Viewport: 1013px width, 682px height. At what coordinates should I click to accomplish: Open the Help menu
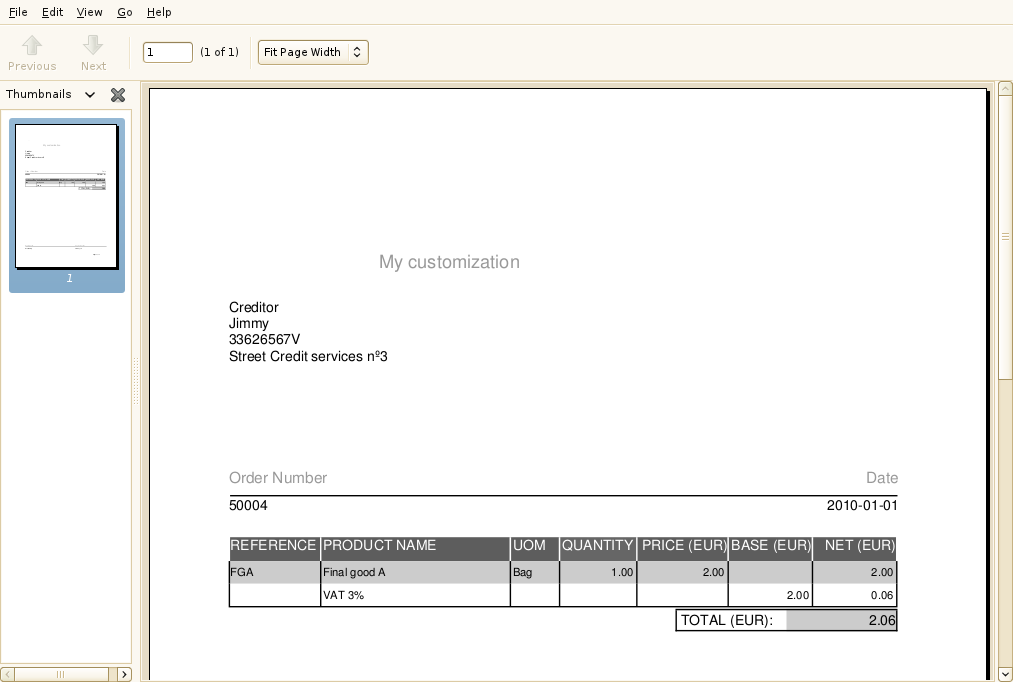point(159,12)
